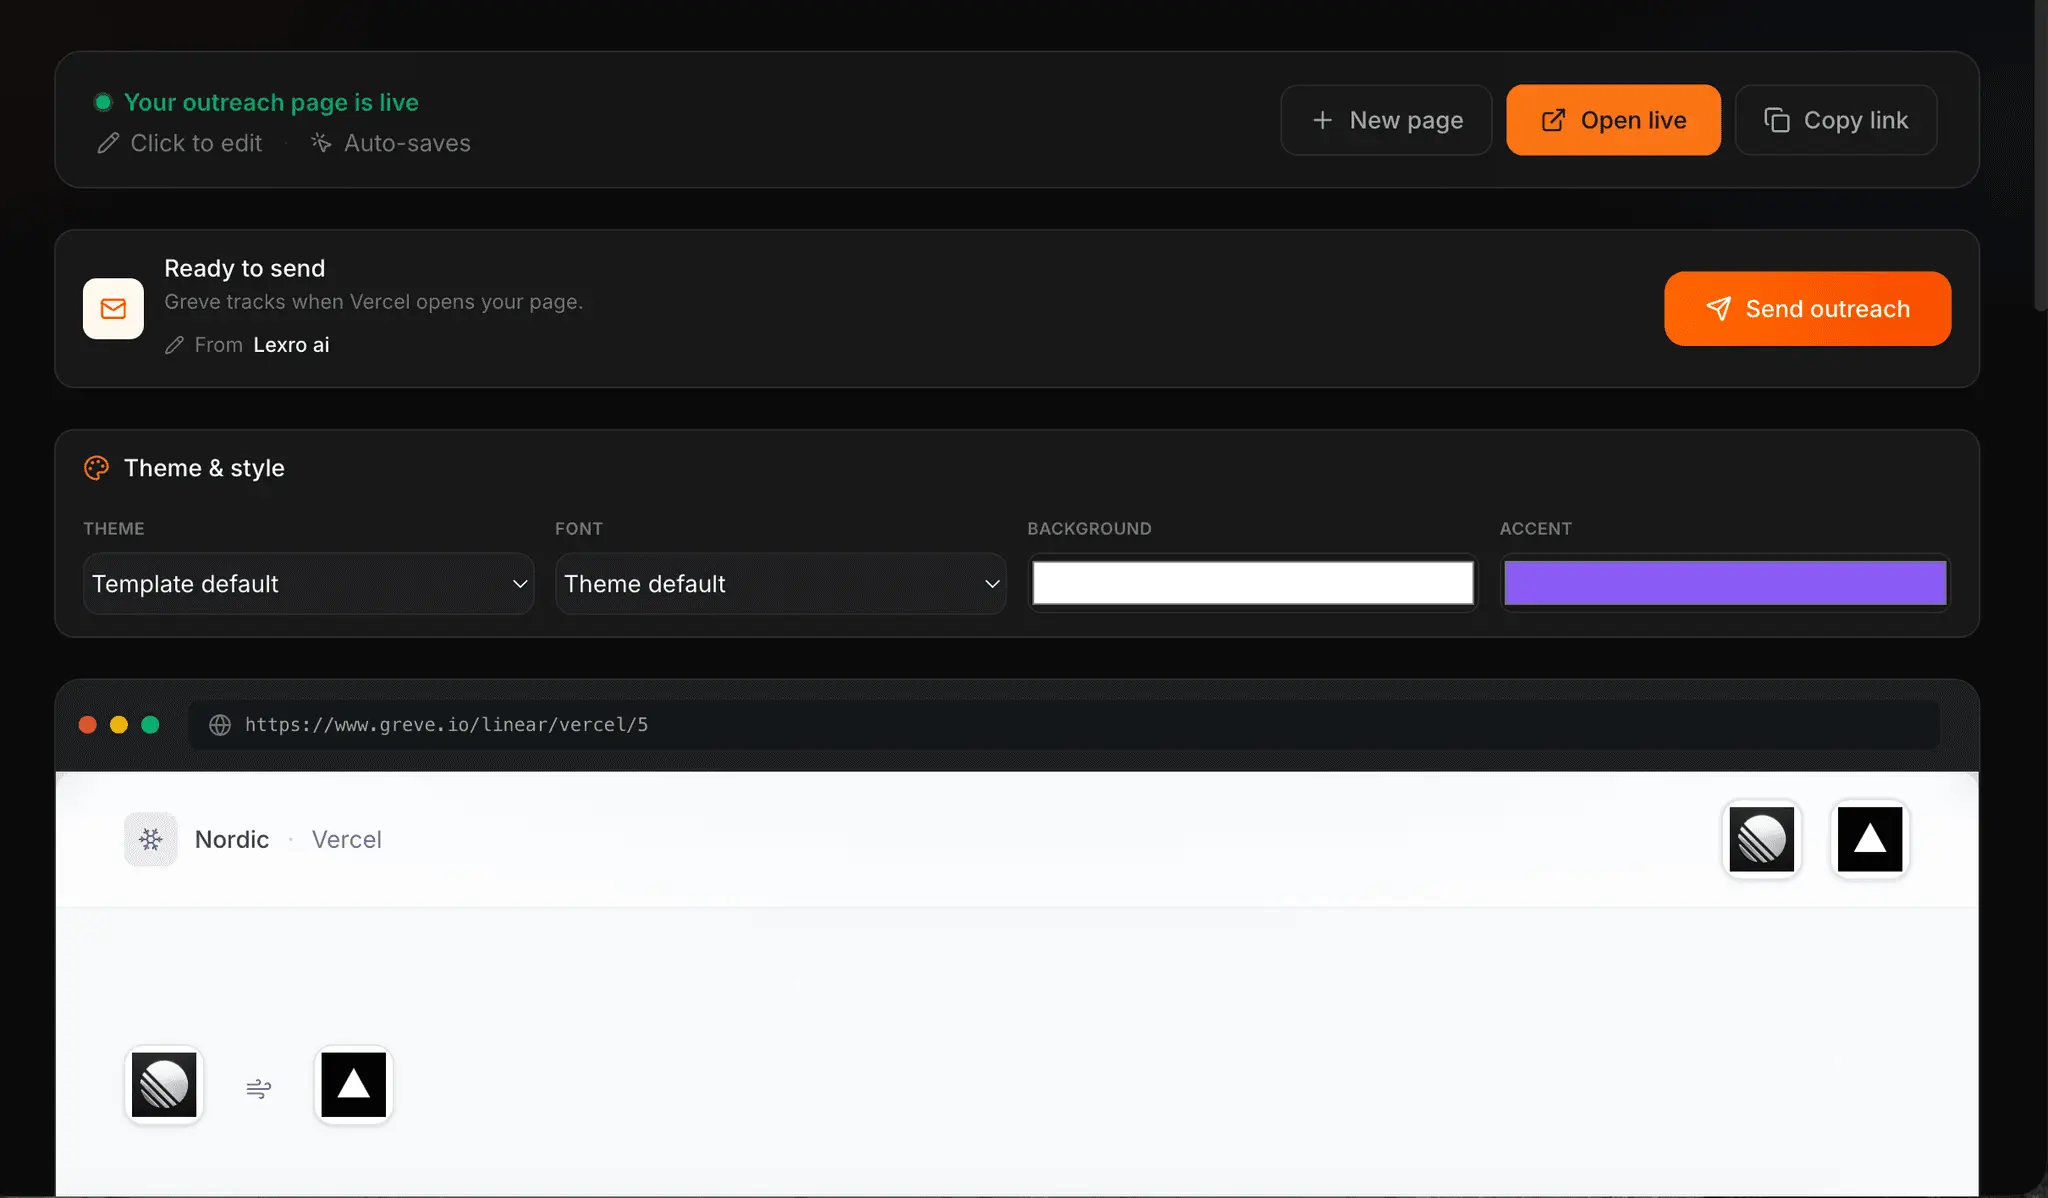Click the green live status dot
This screenshot has width=2048, height=1198.
pyautogui.click(x=103, y=102)
